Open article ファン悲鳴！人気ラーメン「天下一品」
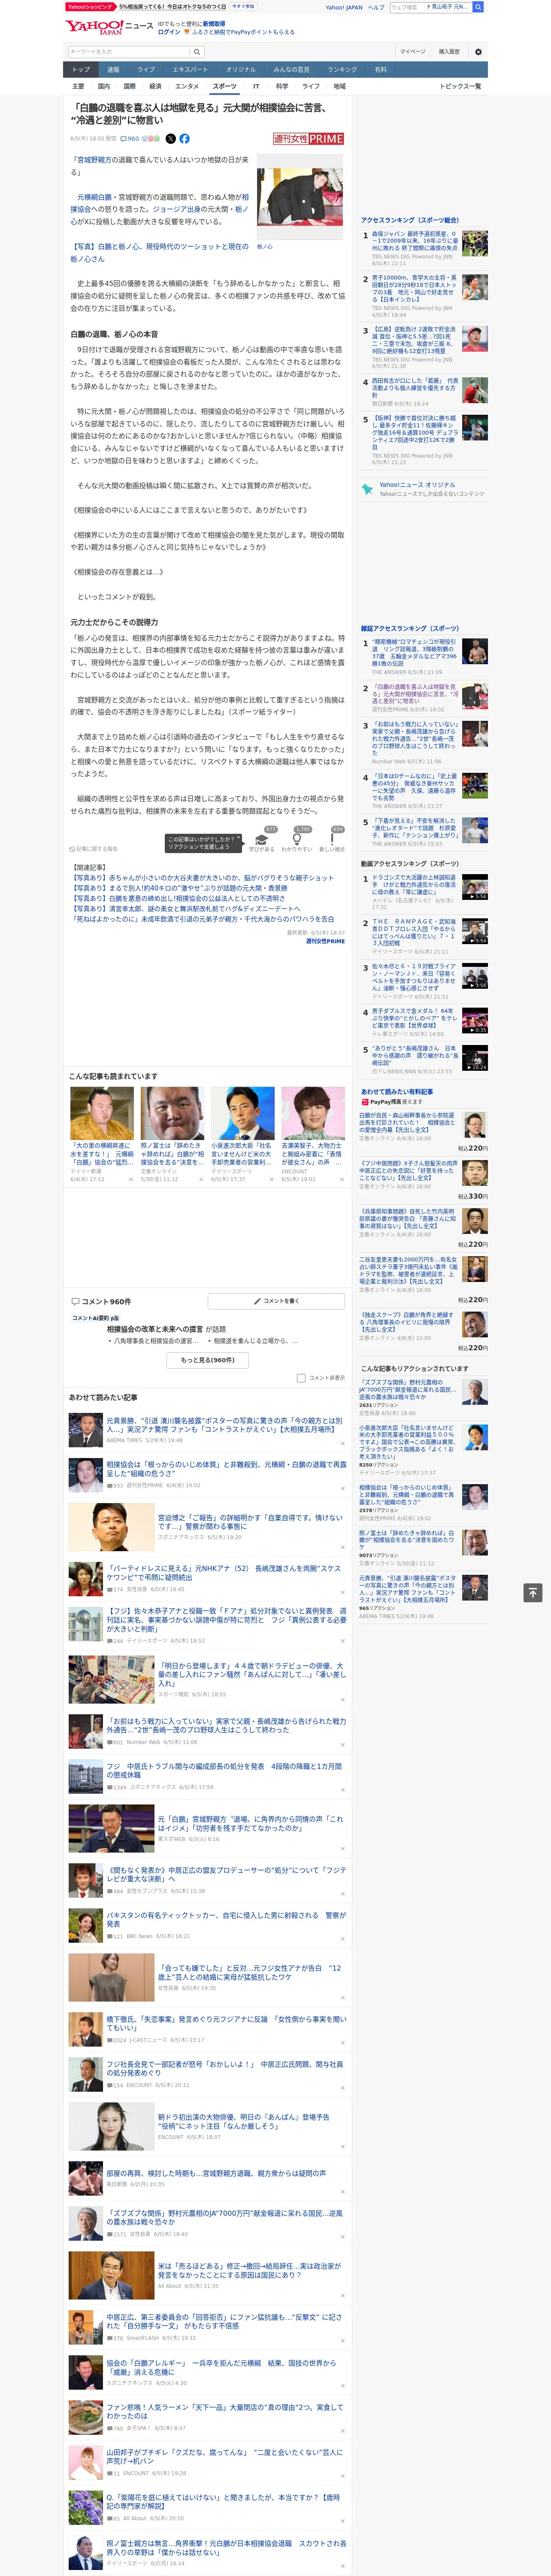The image size is (551, 2576). click(x=224, y=2411)
